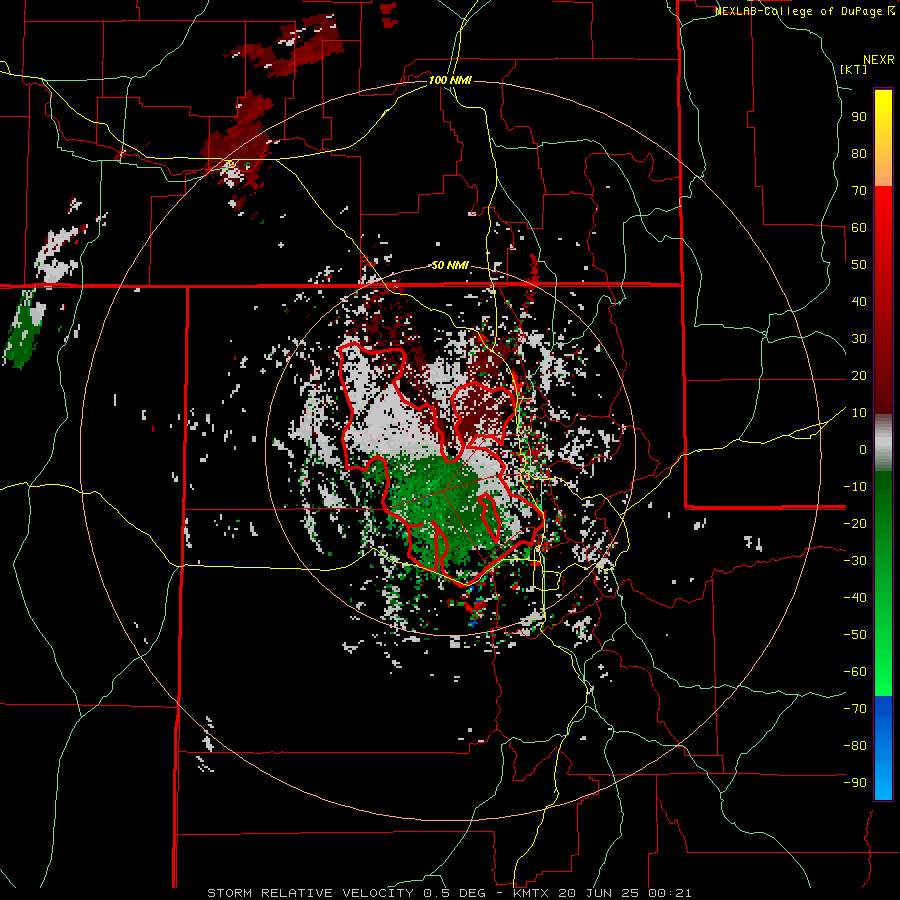Click the gray zero-velocity segment of color bar

click(x=883, y=443)
